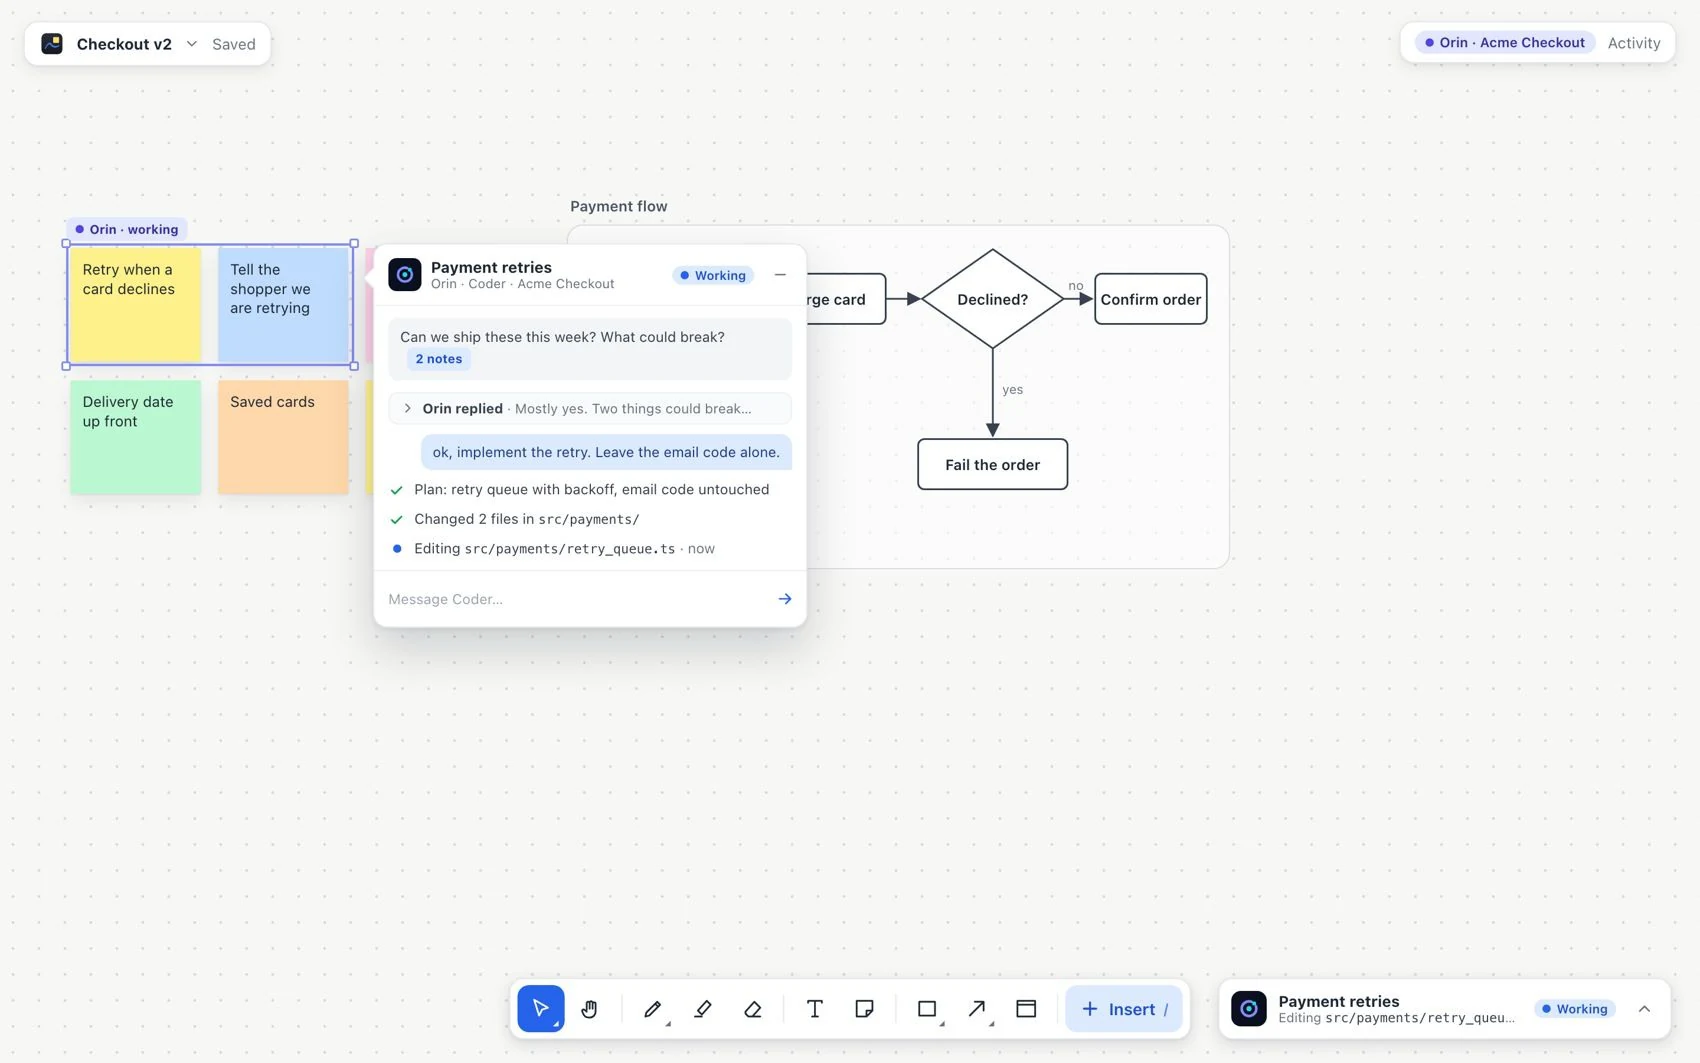This screenshot has height=1063, width=1700.
Task: Select the sticky note tool
Action: [x=865, y=1008]
